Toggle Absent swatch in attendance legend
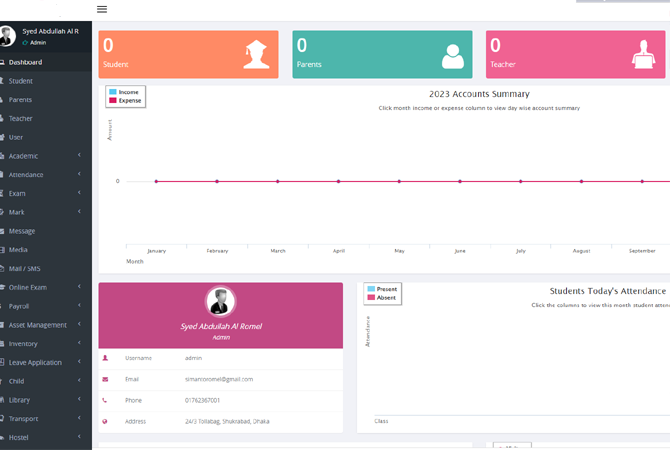This screenshot has height=450, width=670. [x=370, y=297]
